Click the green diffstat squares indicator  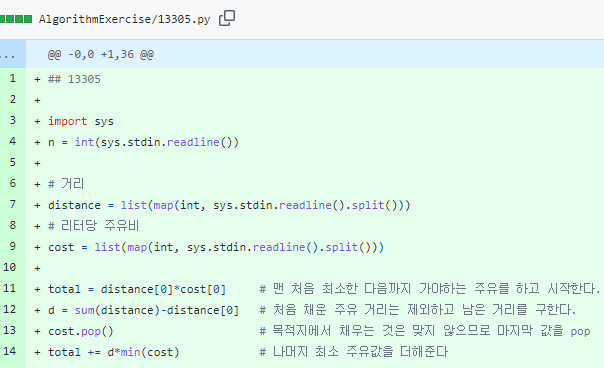[x=16, y=19]
